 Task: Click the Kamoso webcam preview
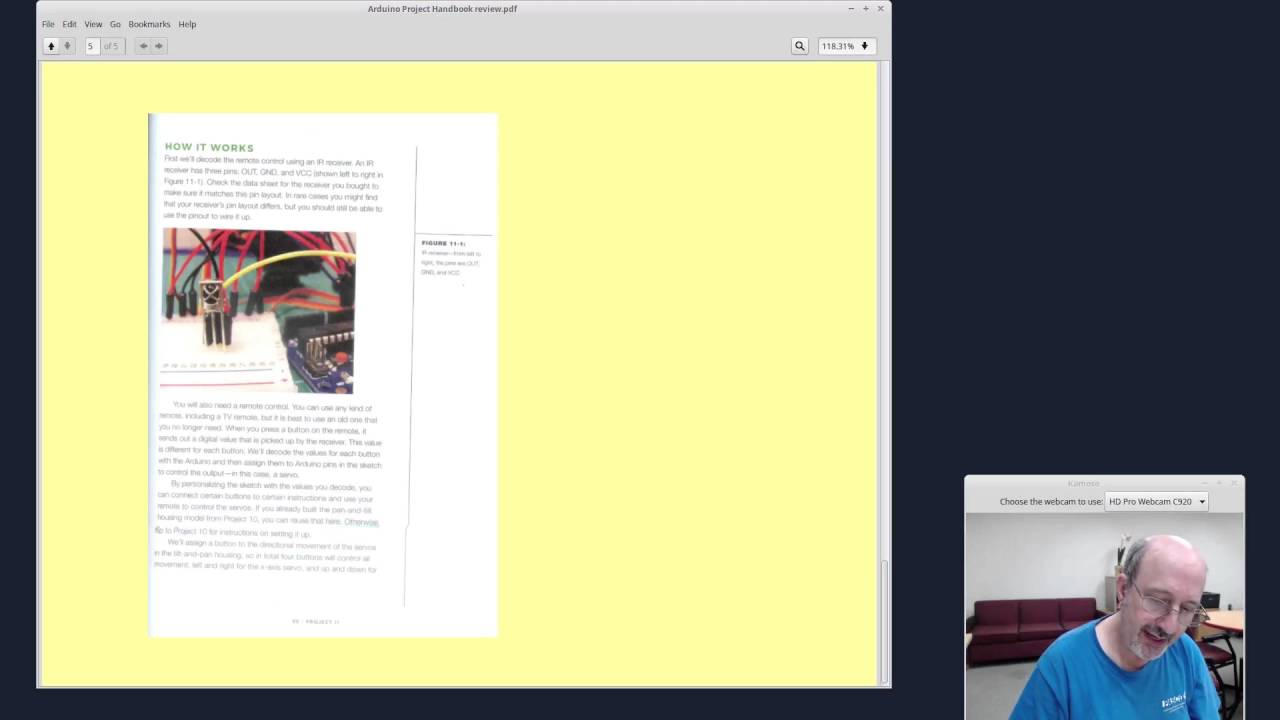[1104, 616]
